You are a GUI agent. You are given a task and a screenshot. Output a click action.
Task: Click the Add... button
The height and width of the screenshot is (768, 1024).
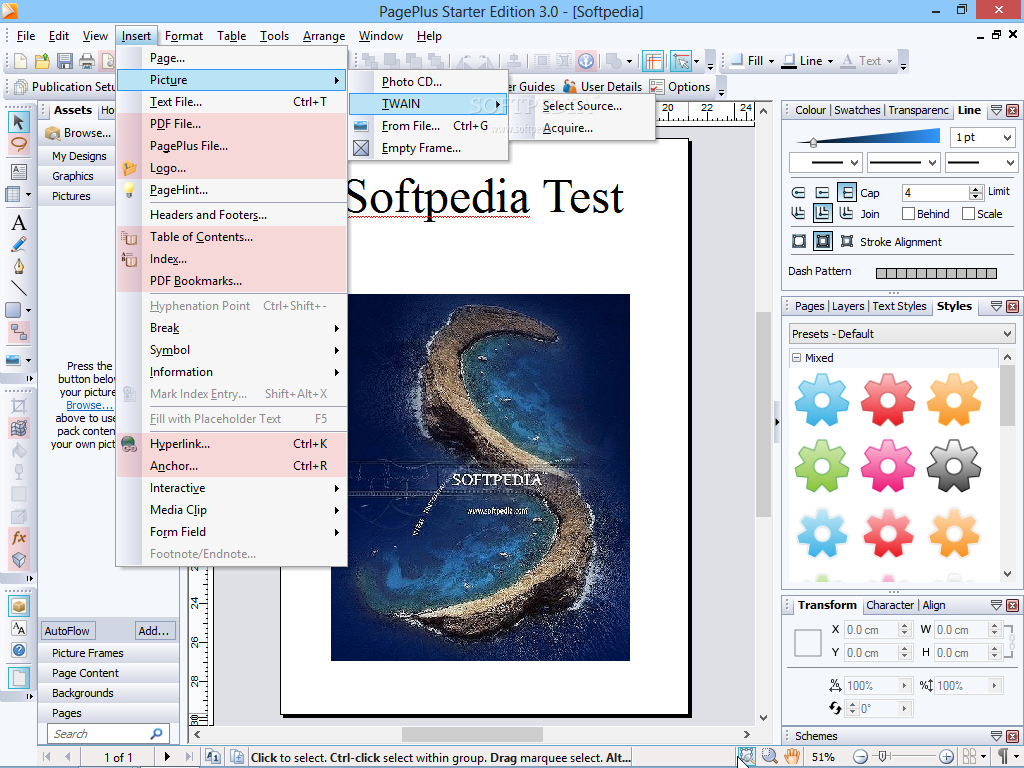click(x=153, y=631)
